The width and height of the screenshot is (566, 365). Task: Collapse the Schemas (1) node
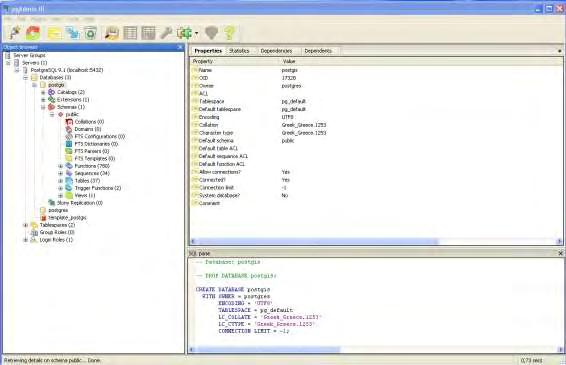pyautogui.click(x=43, y=107)
